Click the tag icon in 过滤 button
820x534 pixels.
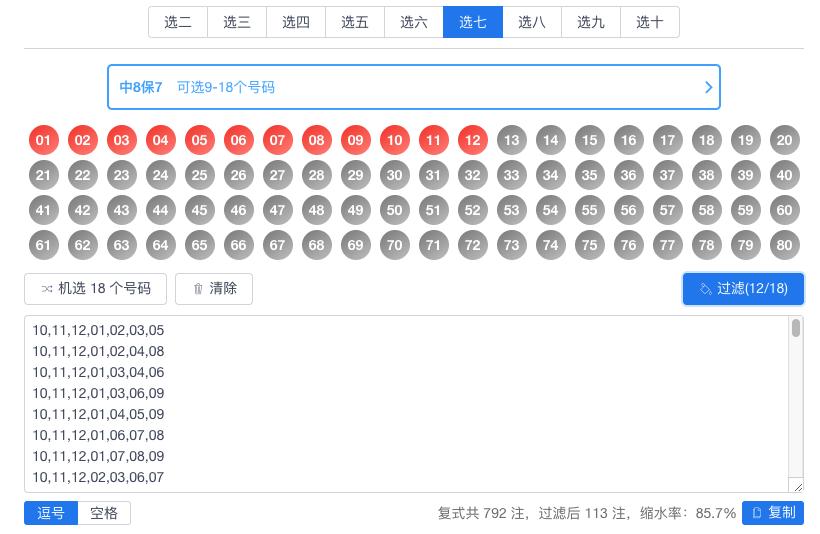click(x=705, y=289)
